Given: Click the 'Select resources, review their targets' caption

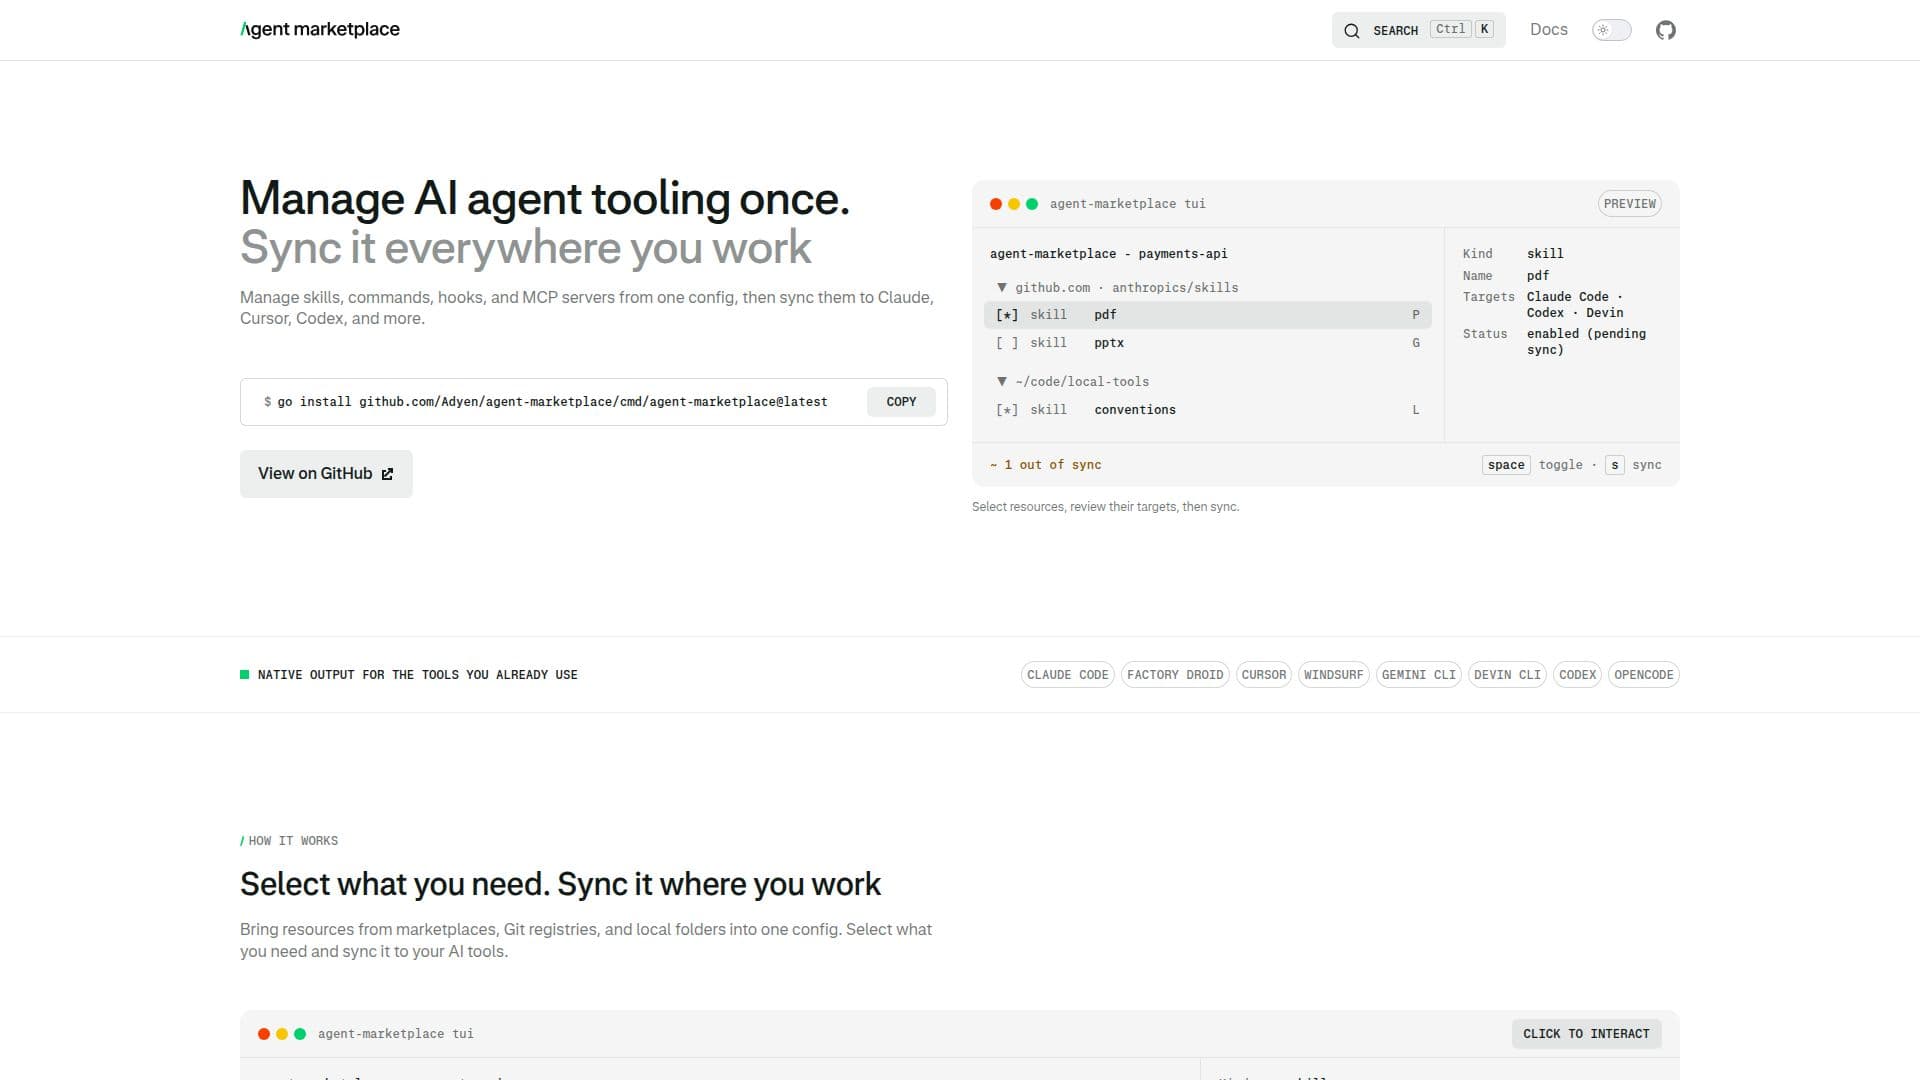Looking at the screenshot, I should 1105,507.
